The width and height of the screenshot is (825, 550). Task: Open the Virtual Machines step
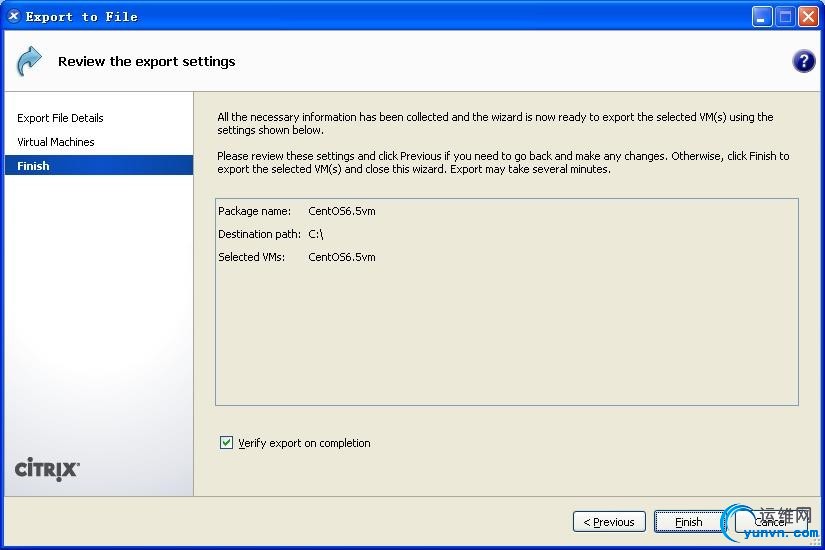[56, 142]
